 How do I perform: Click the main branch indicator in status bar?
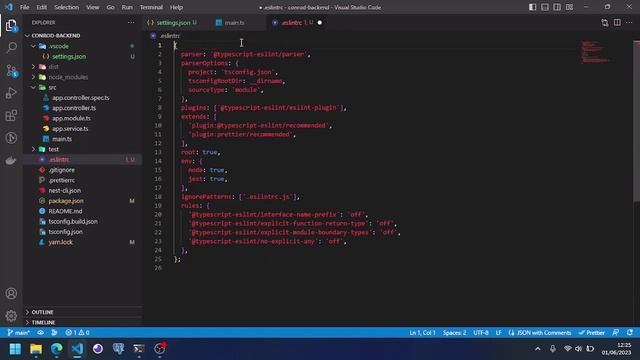[x=19, y=333]
